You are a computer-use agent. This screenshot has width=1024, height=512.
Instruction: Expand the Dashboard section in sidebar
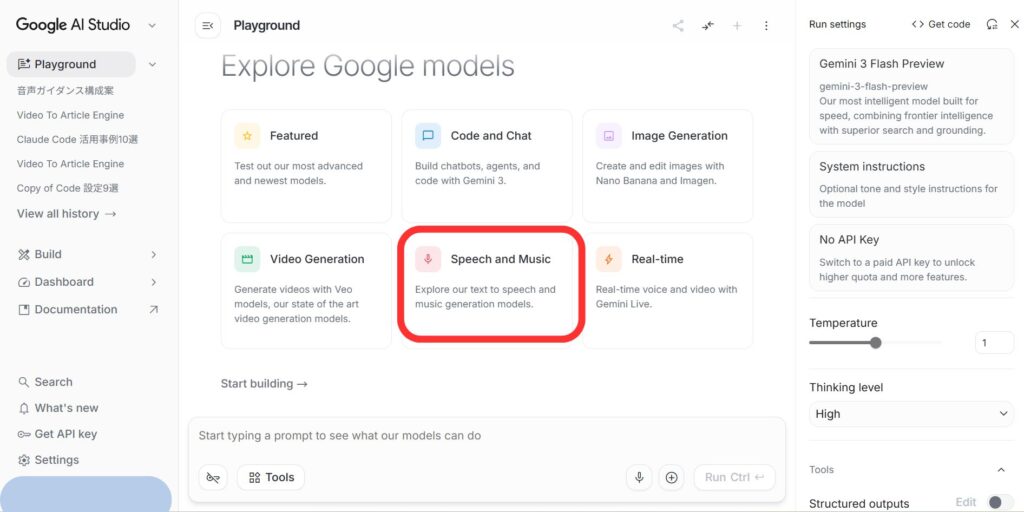(88, 282)
